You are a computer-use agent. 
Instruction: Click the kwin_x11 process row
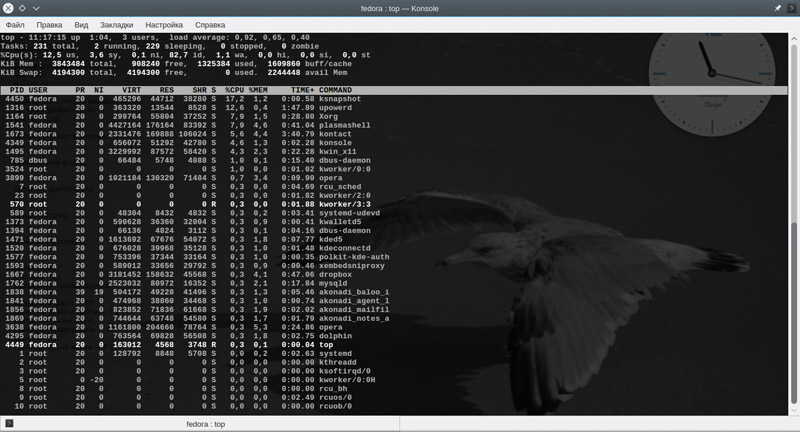point(181,151)
